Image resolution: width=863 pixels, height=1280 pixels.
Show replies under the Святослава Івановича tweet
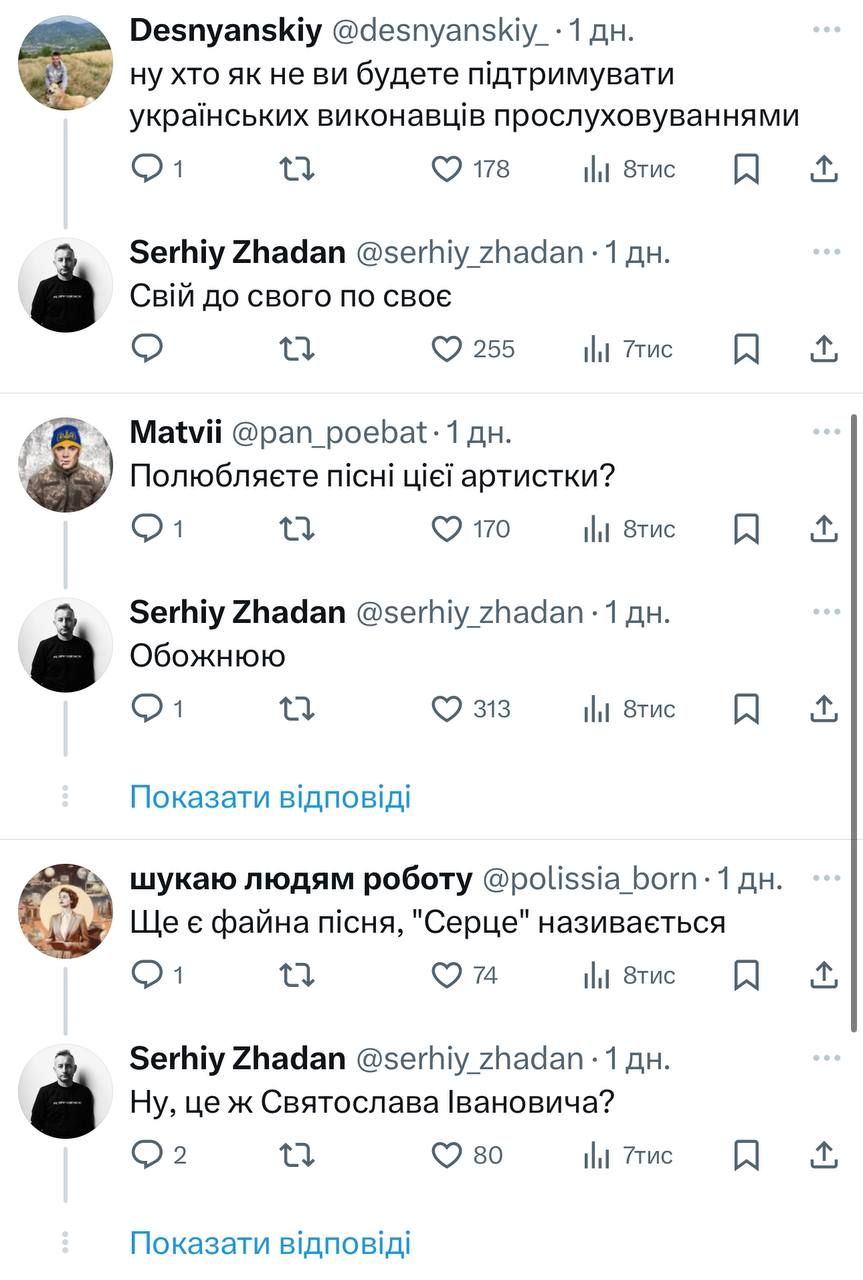pyautogui.click(x=270, y=1243)
